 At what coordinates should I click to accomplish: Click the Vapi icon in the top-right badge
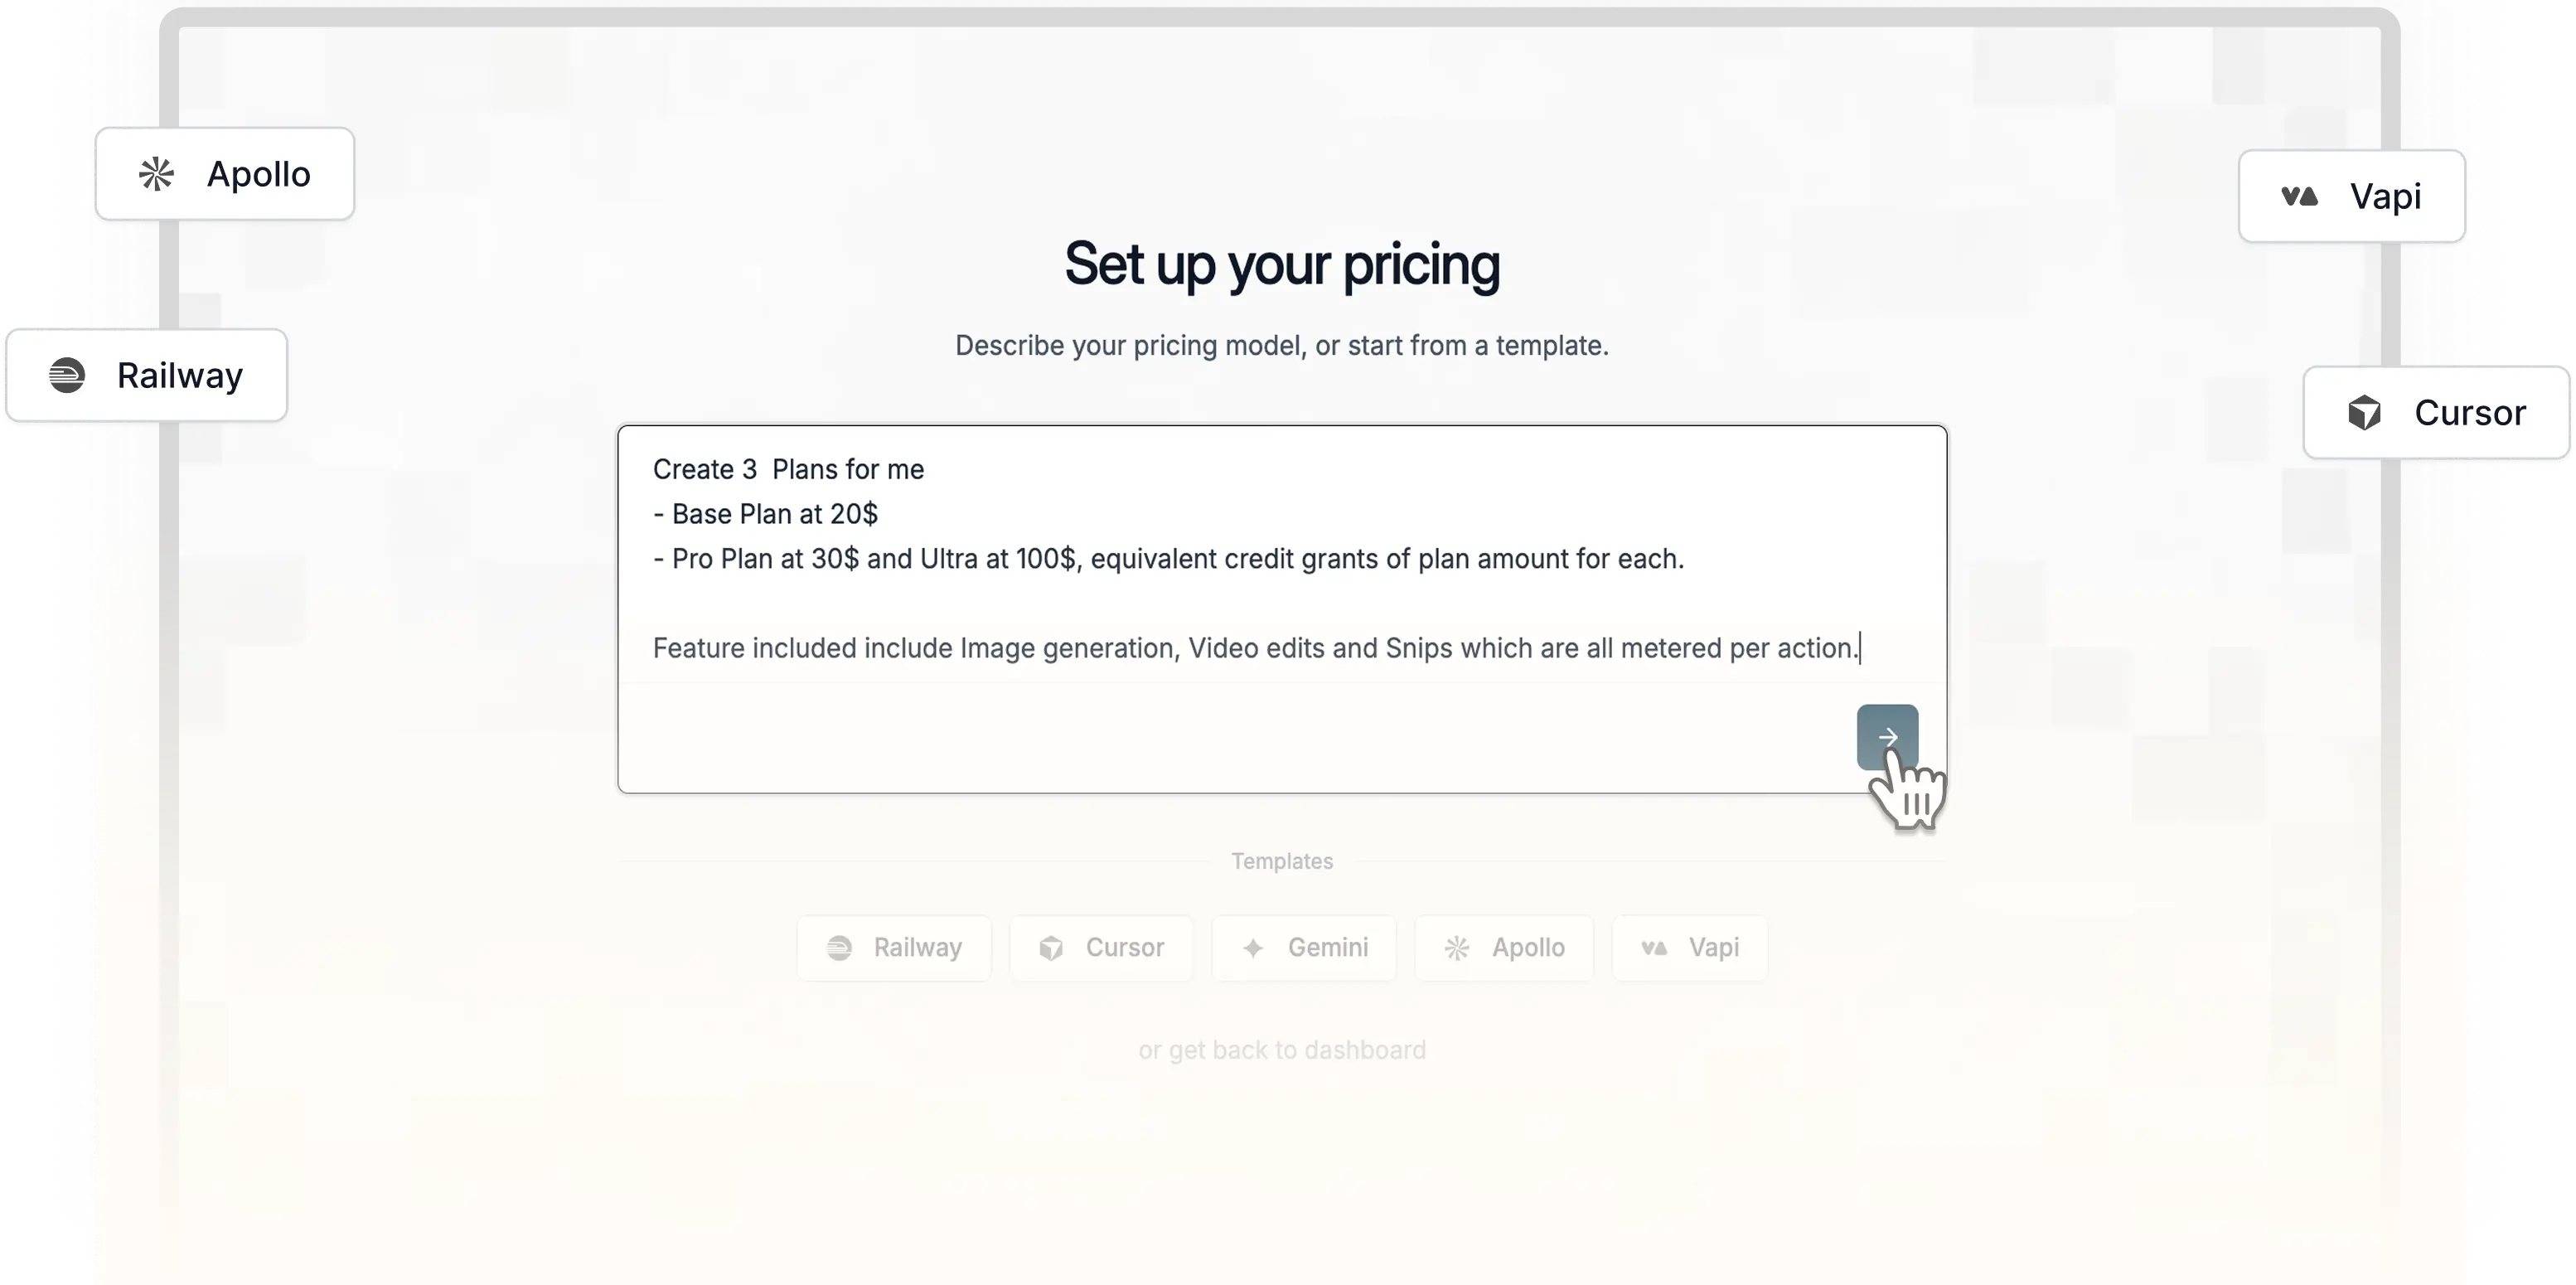[x=2300, y=196]
